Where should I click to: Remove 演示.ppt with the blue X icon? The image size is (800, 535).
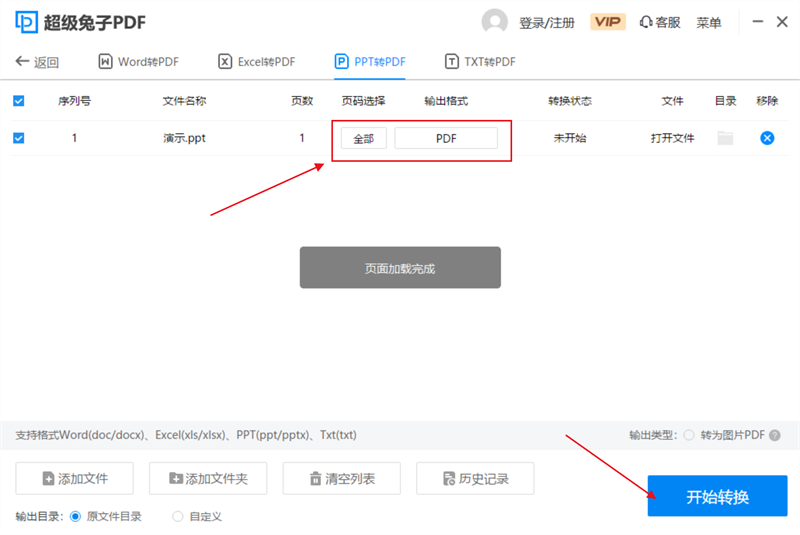[767, 138]
